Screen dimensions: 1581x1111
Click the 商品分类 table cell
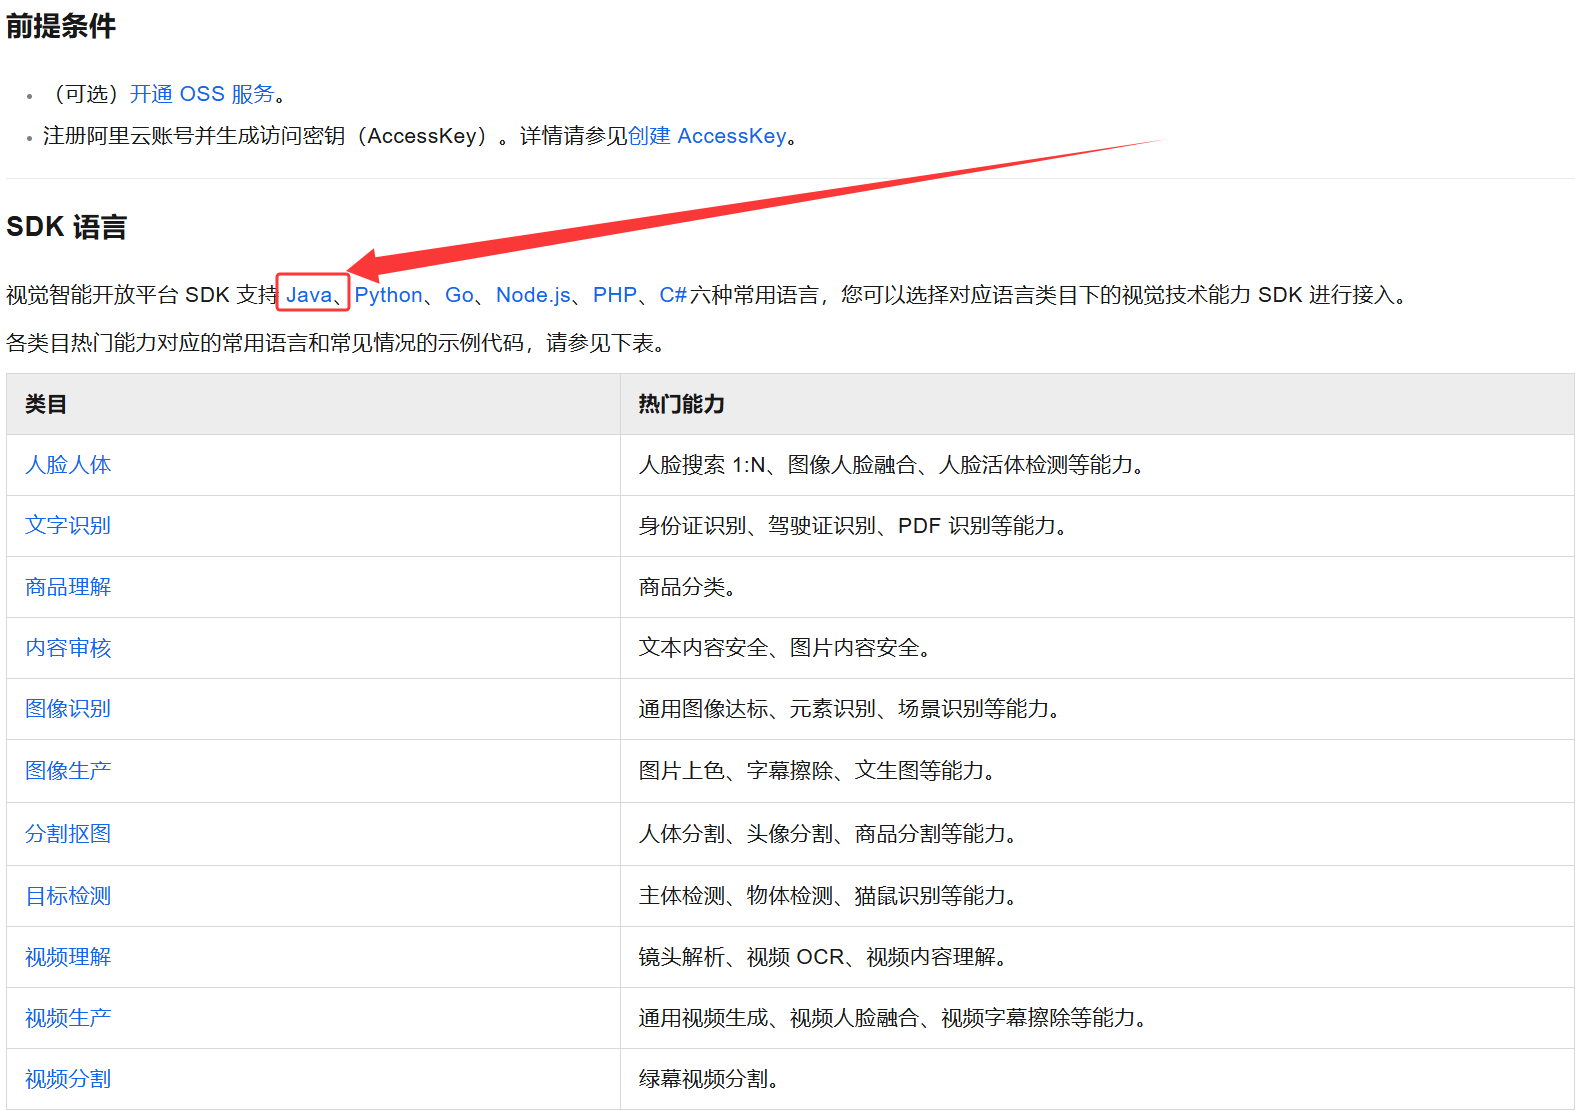(x=1097, y=587)
